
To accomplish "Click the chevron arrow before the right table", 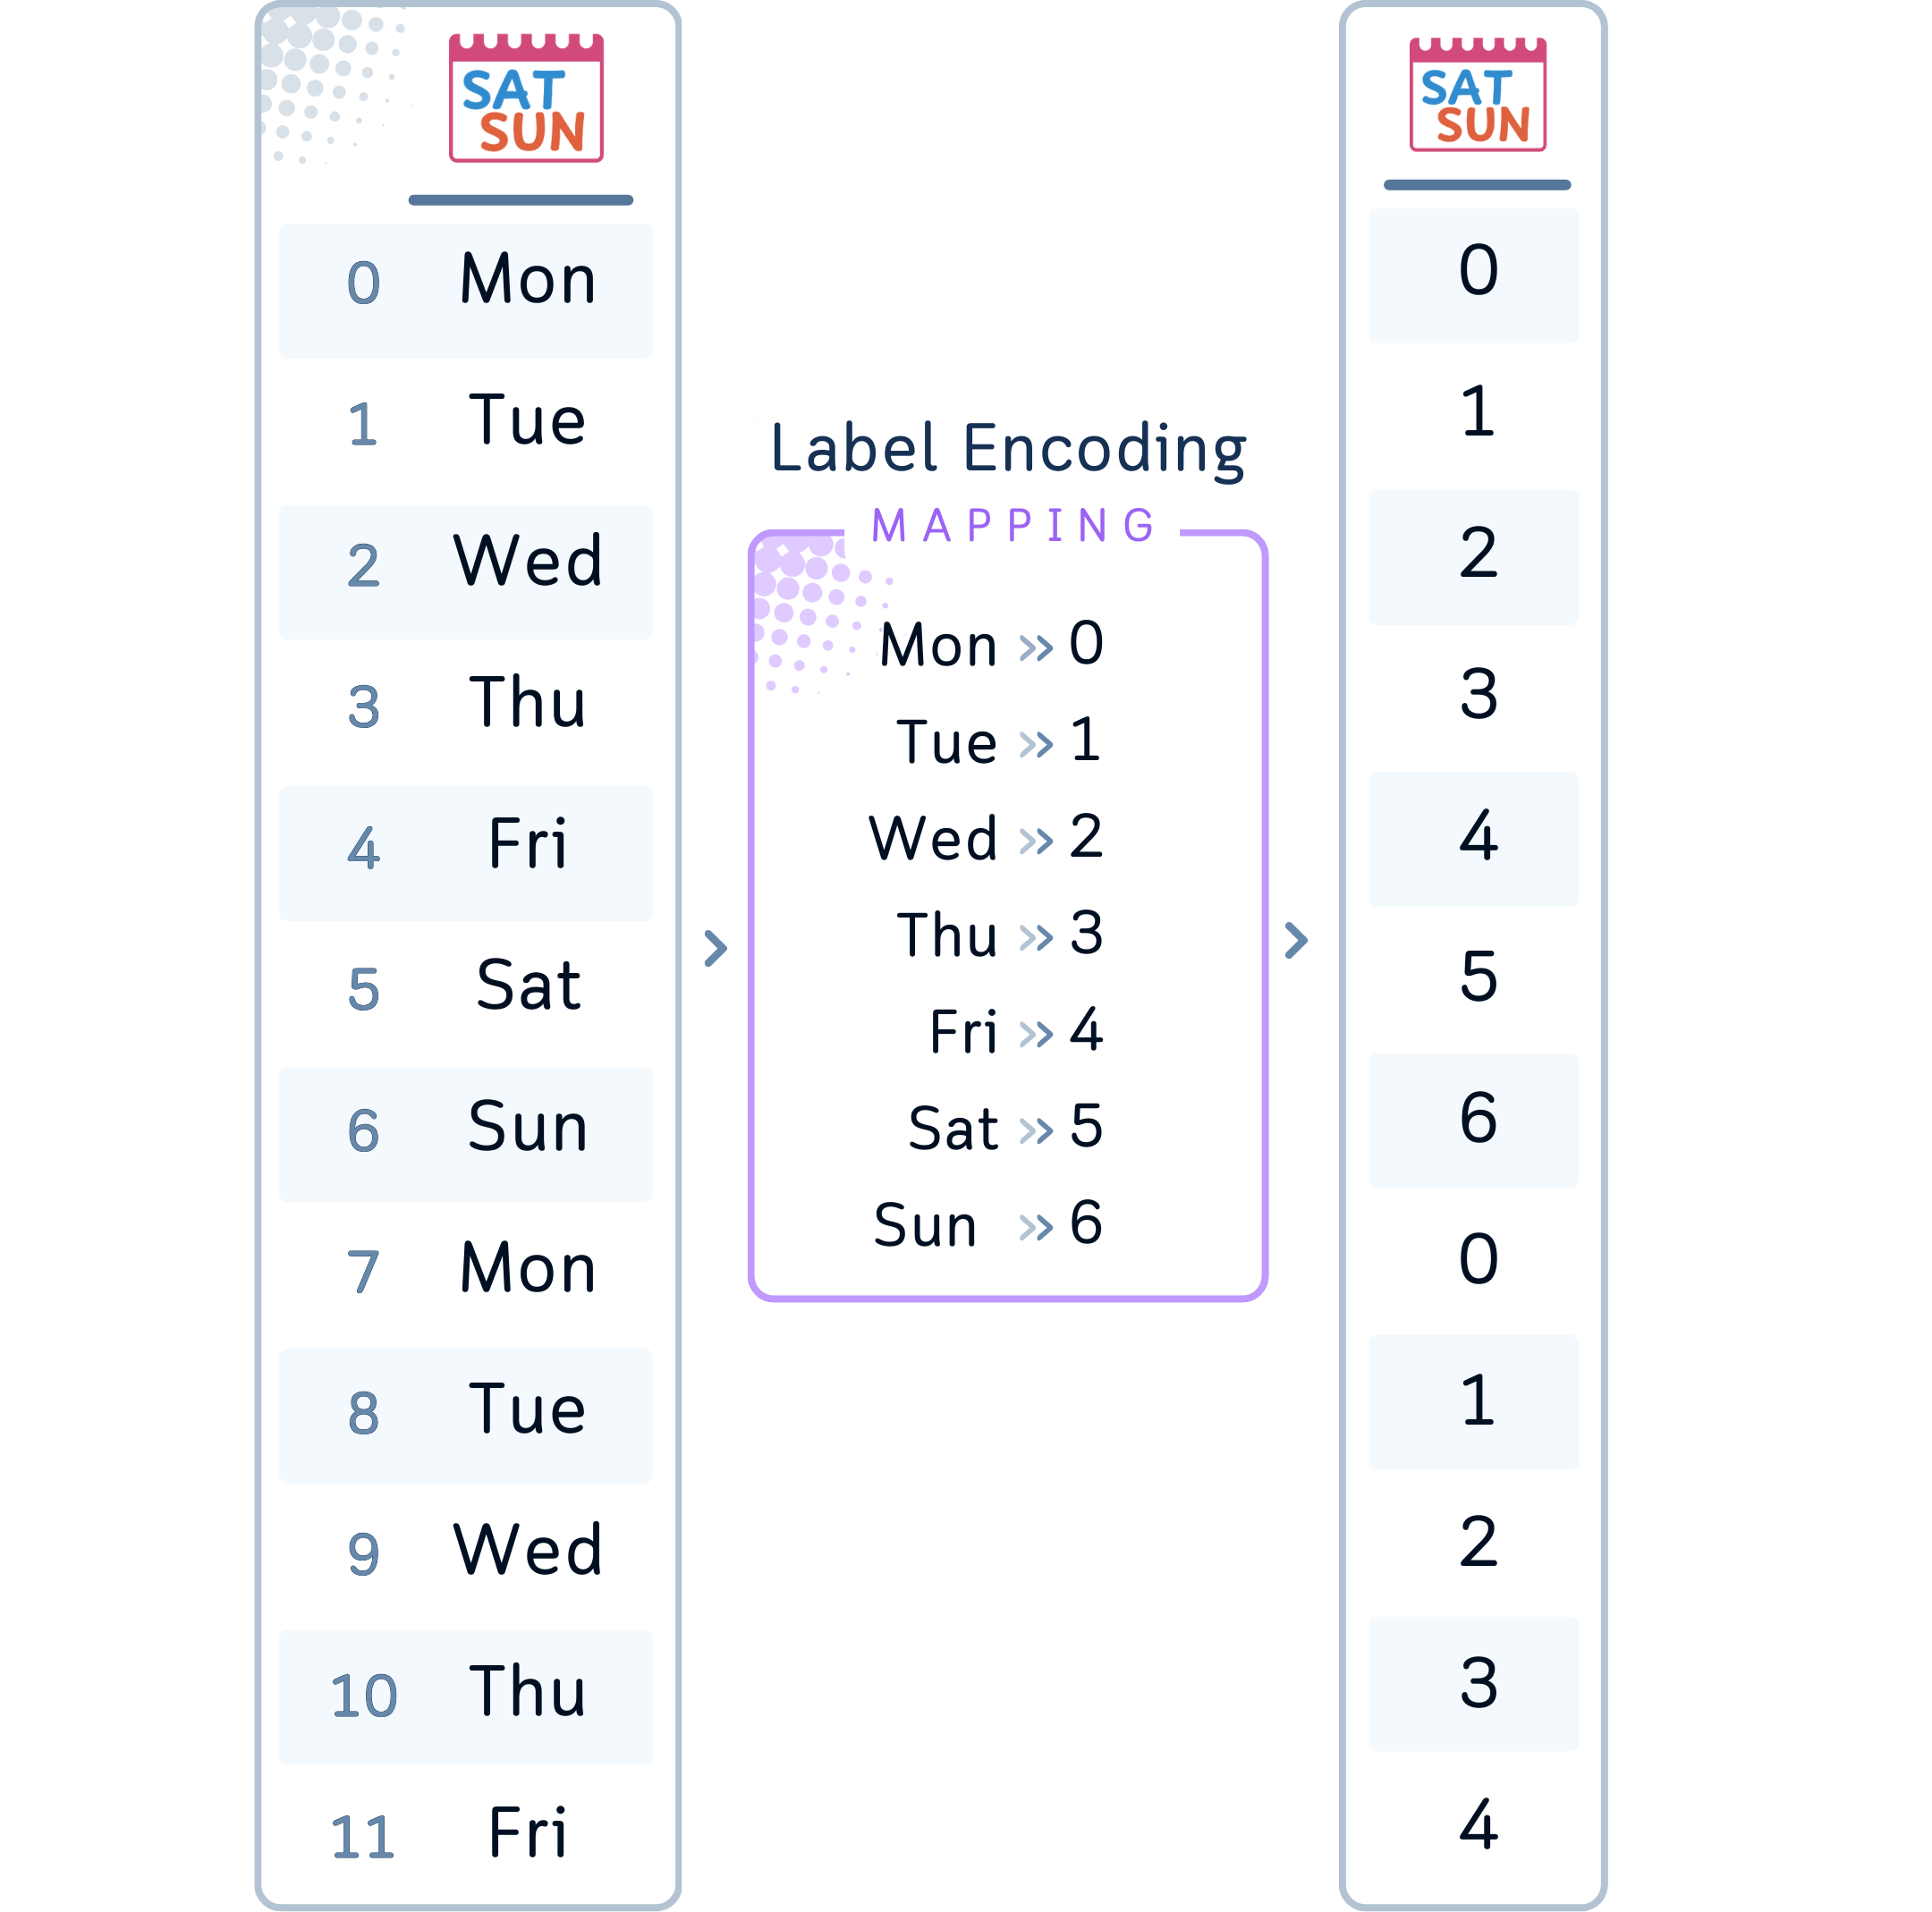I will (1295, 940).
